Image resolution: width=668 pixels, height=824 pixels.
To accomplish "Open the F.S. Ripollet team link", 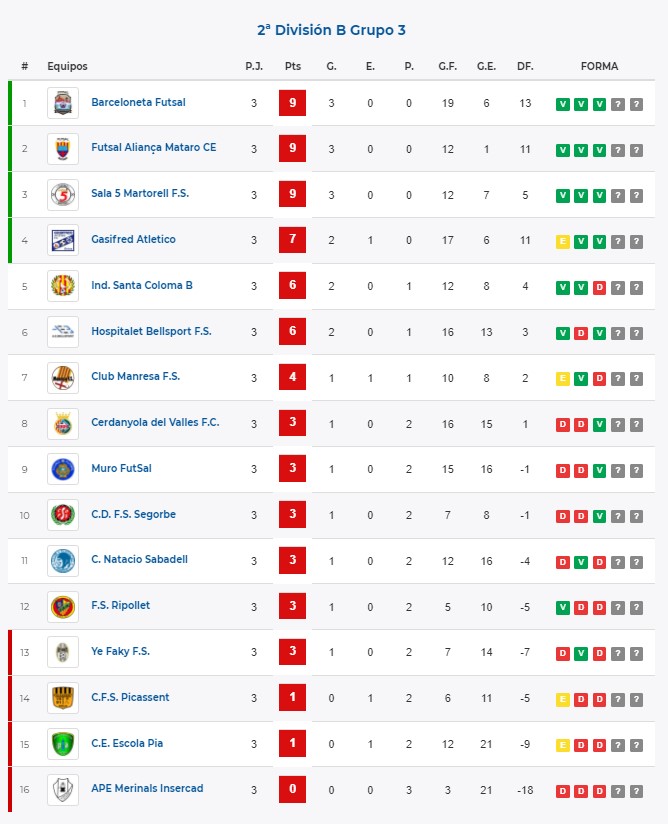I will tap(120, 605).
